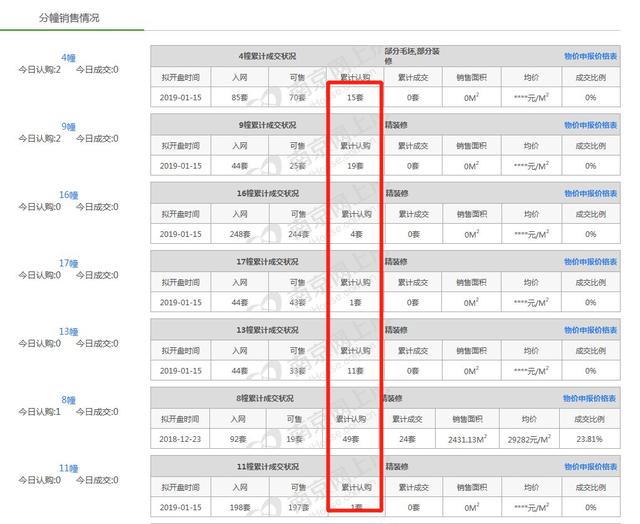Open 物价申报价格表 for 9幢
This screenshot has width=640, height=524.
(590, 125)
